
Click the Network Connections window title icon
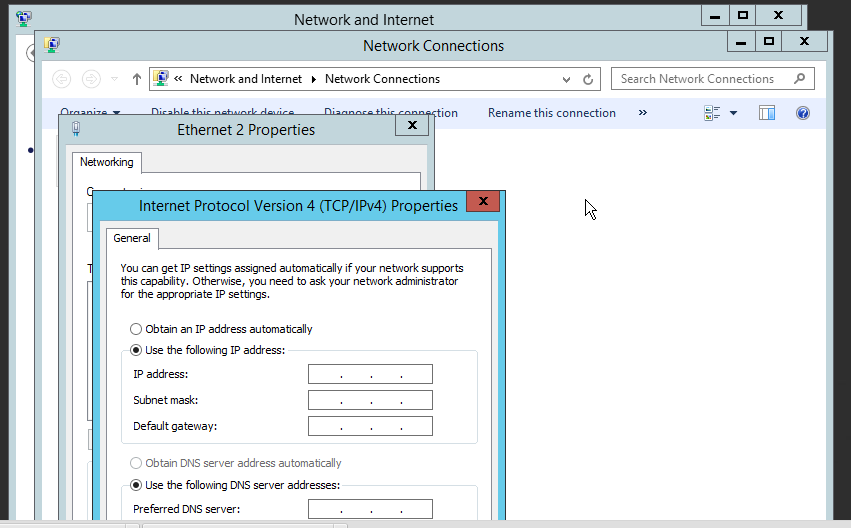52,44
